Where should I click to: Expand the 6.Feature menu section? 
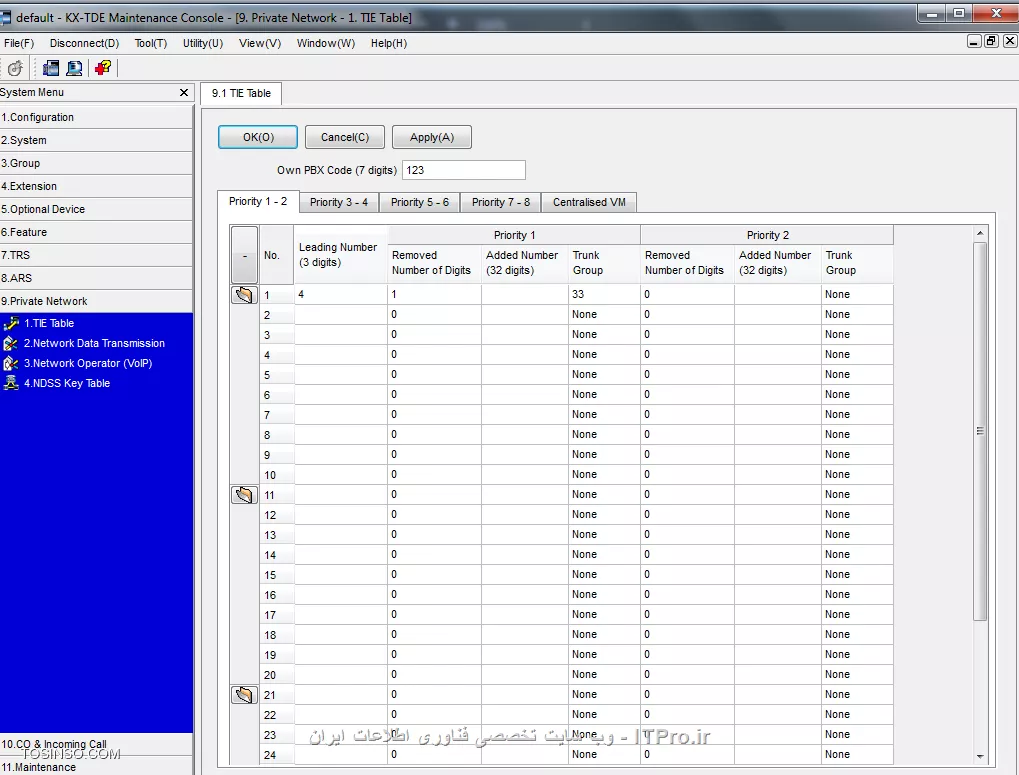pos(96,232)
